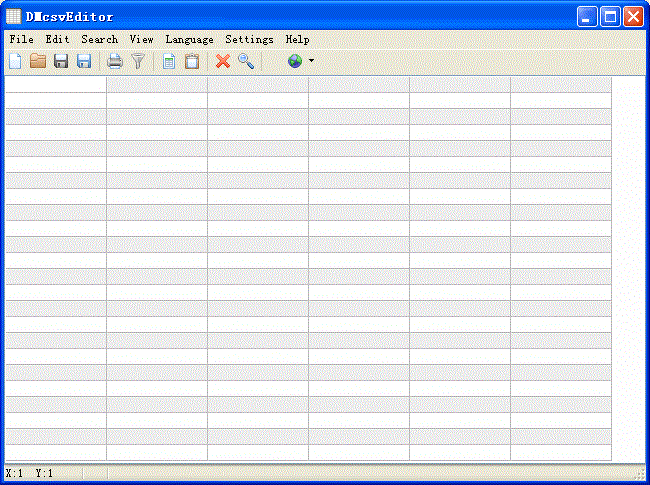Viewport: 650px width, 485px height.
Task: Open search with the magnifying glass icon
Action: point(246,61)
